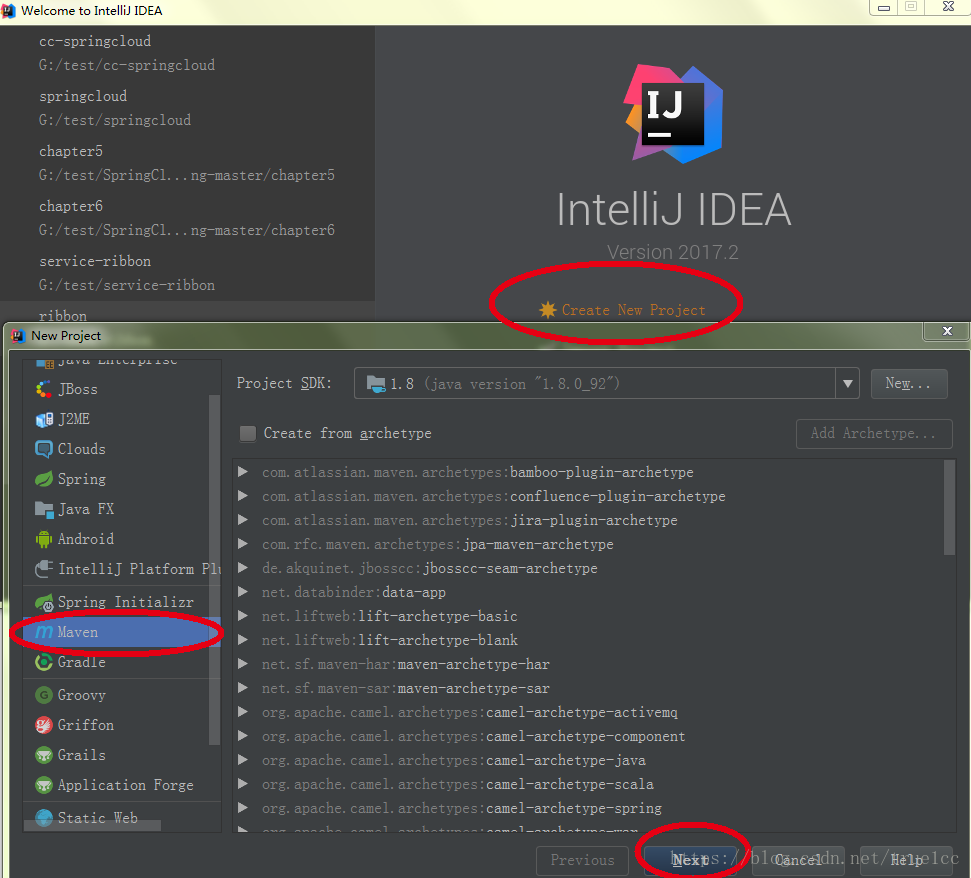971x878 pixels.
Task: Click the New... SDK button
Action: [908, 384]
